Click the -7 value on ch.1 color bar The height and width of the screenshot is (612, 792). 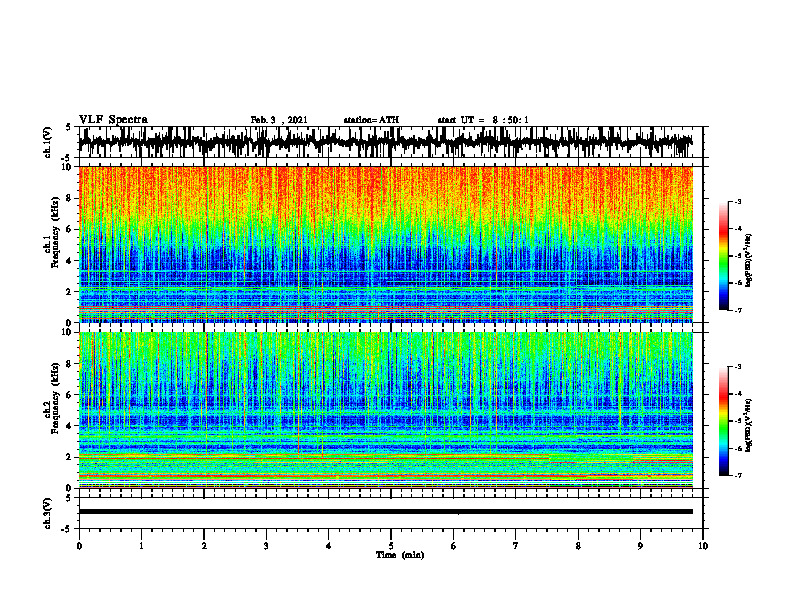(x=737, y=310)
